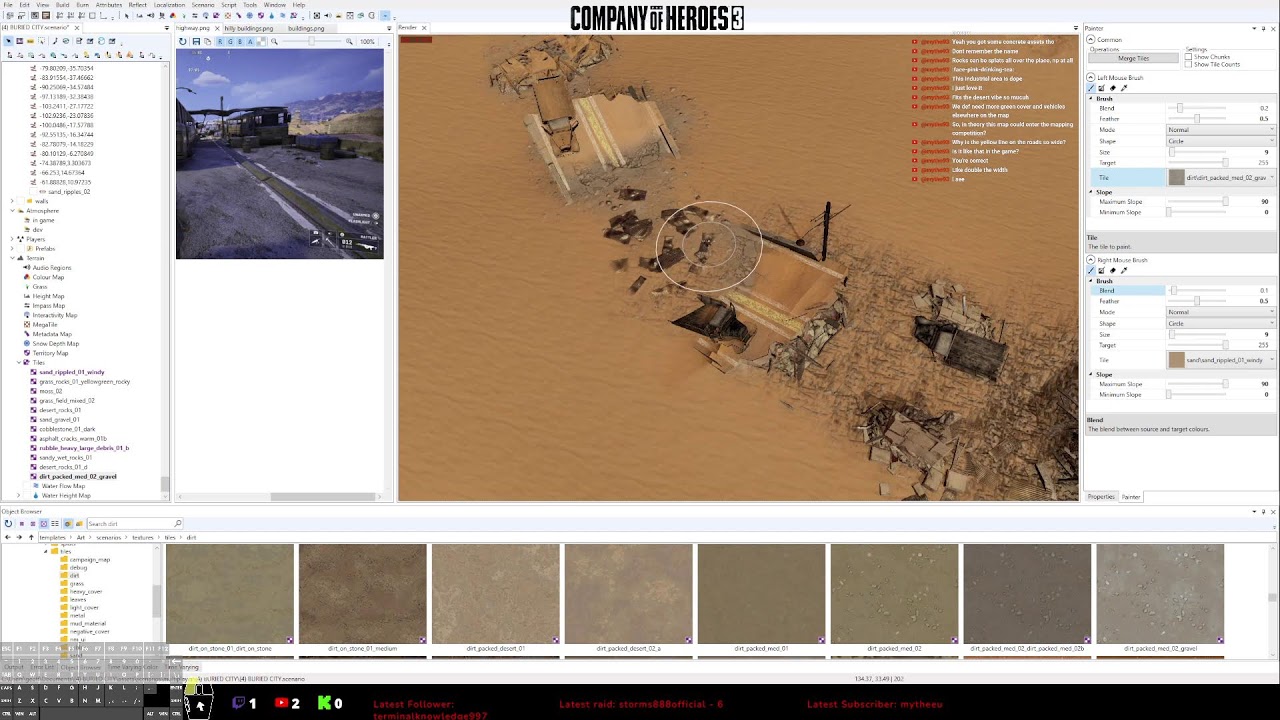Collapse the Tiles tree node
The width and height of the screenshot is (1280, 720).
[21, 363]
